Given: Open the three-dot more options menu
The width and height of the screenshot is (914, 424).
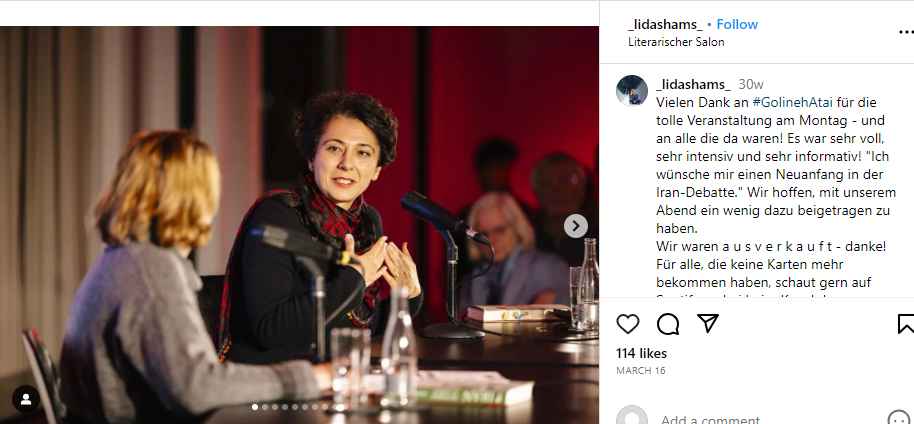Looking at the screenshot, I should click(x=906, y=33).
